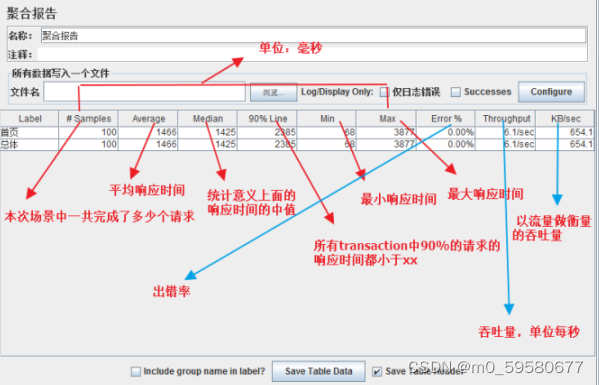Toggle Include group name in label checkbox
The image size is (599, 385).
(x=136, y=371)
